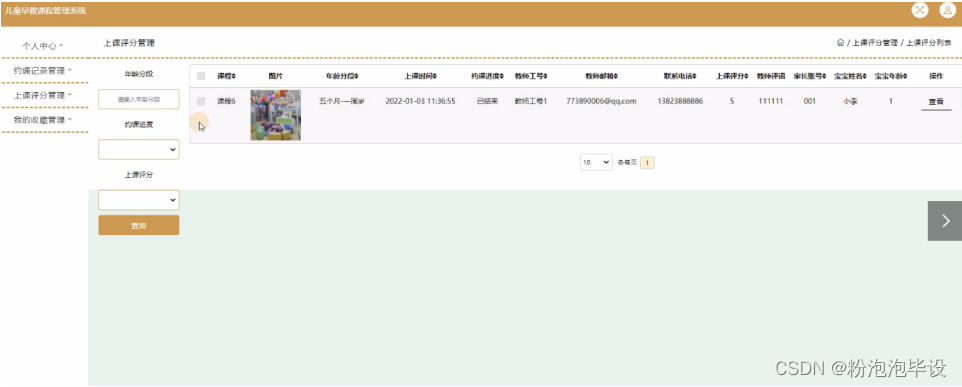Sort by 上课评分 column header
This screenshot has height=387, width=962.
click(x=732, y=76)
